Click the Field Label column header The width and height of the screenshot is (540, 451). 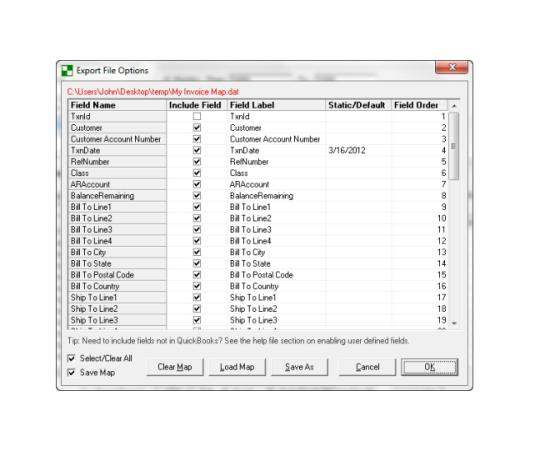click(276, 105)
